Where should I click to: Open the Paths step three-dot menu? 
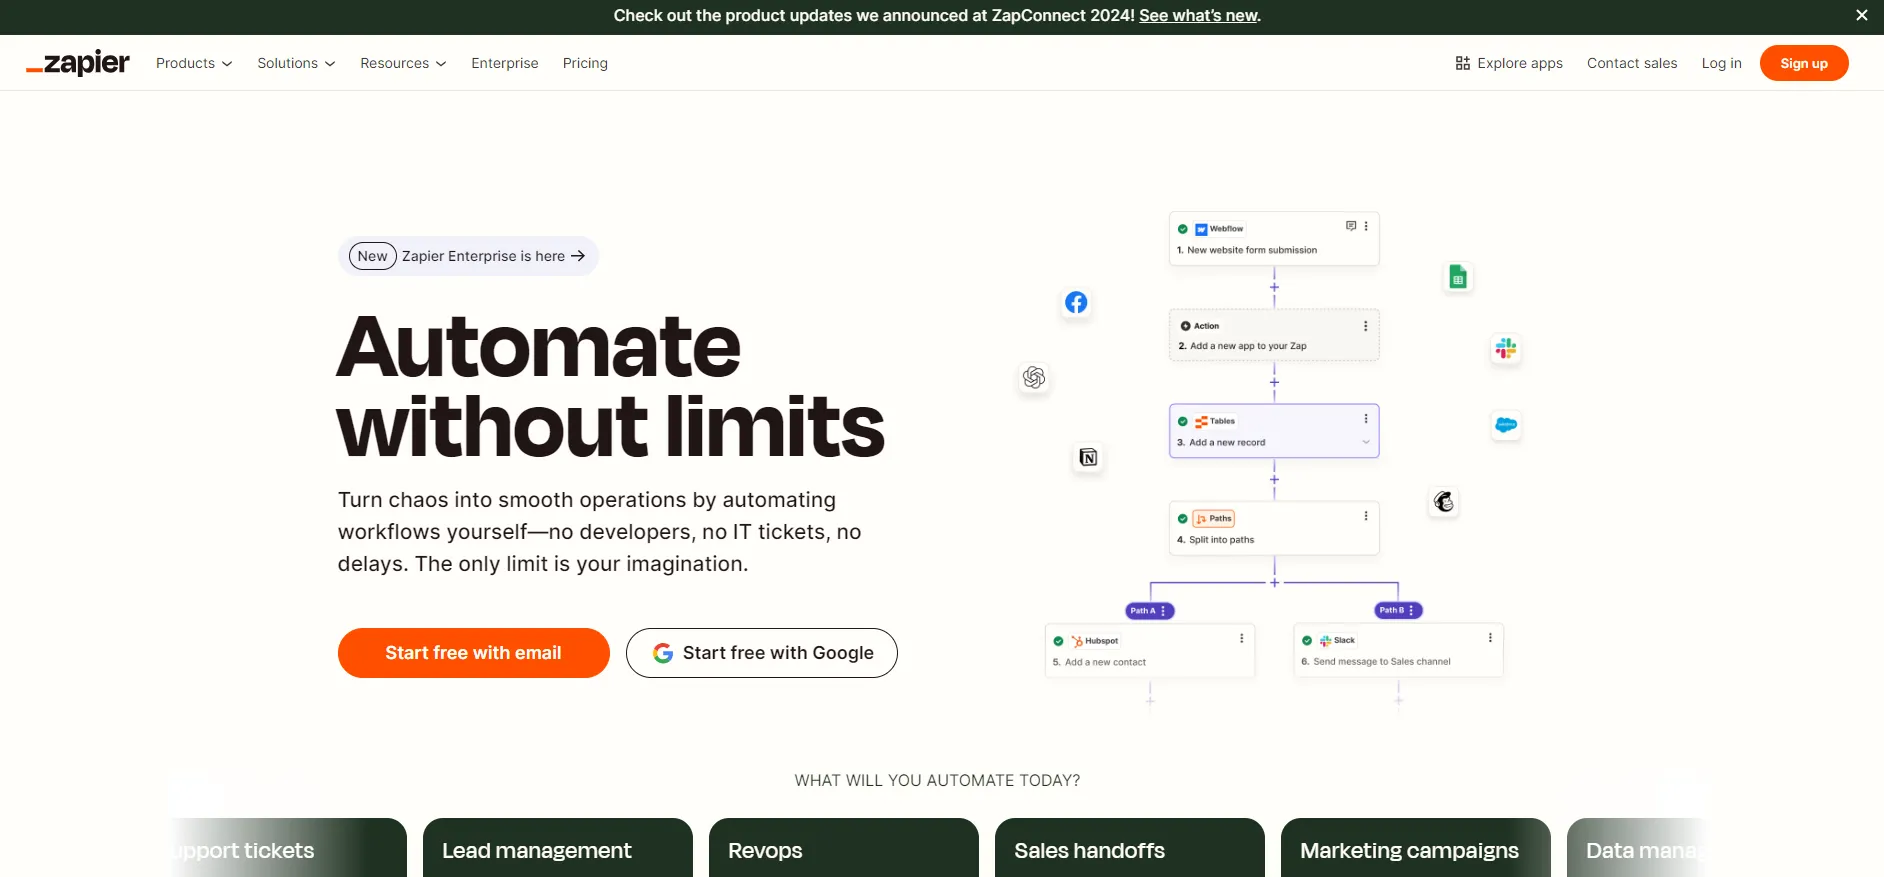(1366, 516)
